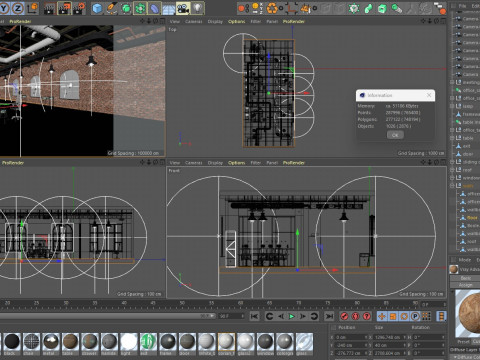Toggle parameter keyframe recording
Image resolution: width=480 pixels, height=360 pixels.
(x=415, y=316)
